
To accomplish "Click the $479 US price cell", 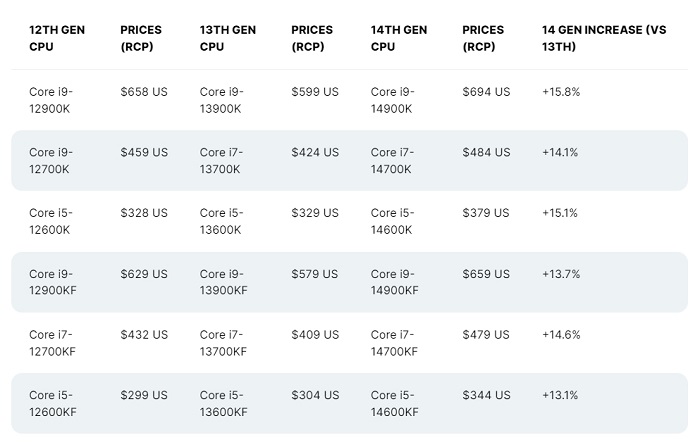I will click(486, 335).
